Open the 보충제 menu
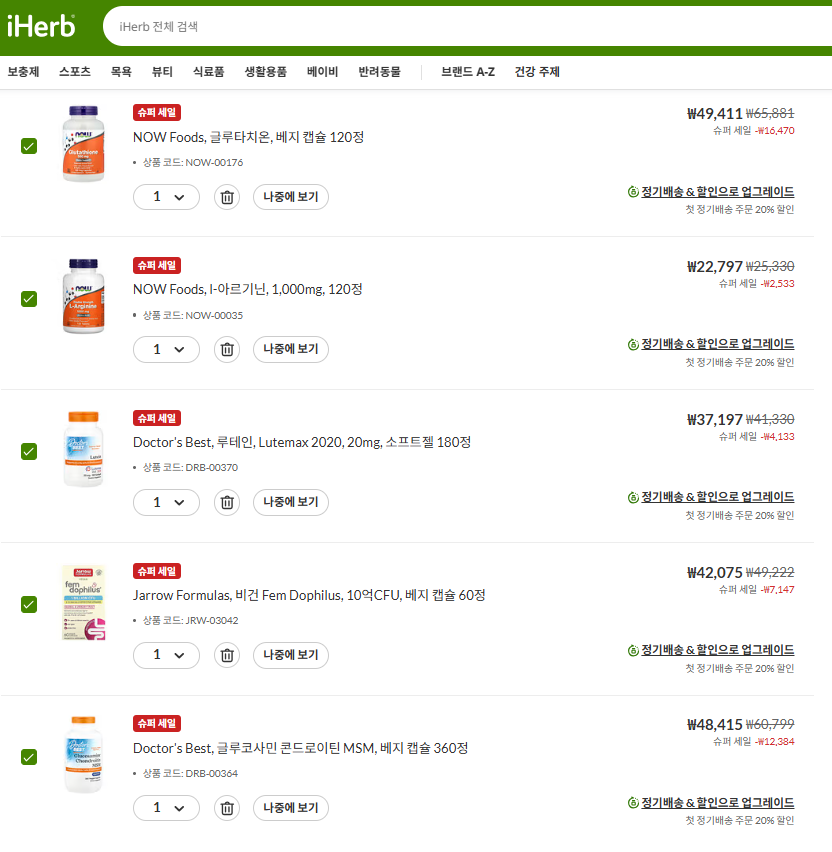This screenshot has width=832, height=852. click(23, 72)
